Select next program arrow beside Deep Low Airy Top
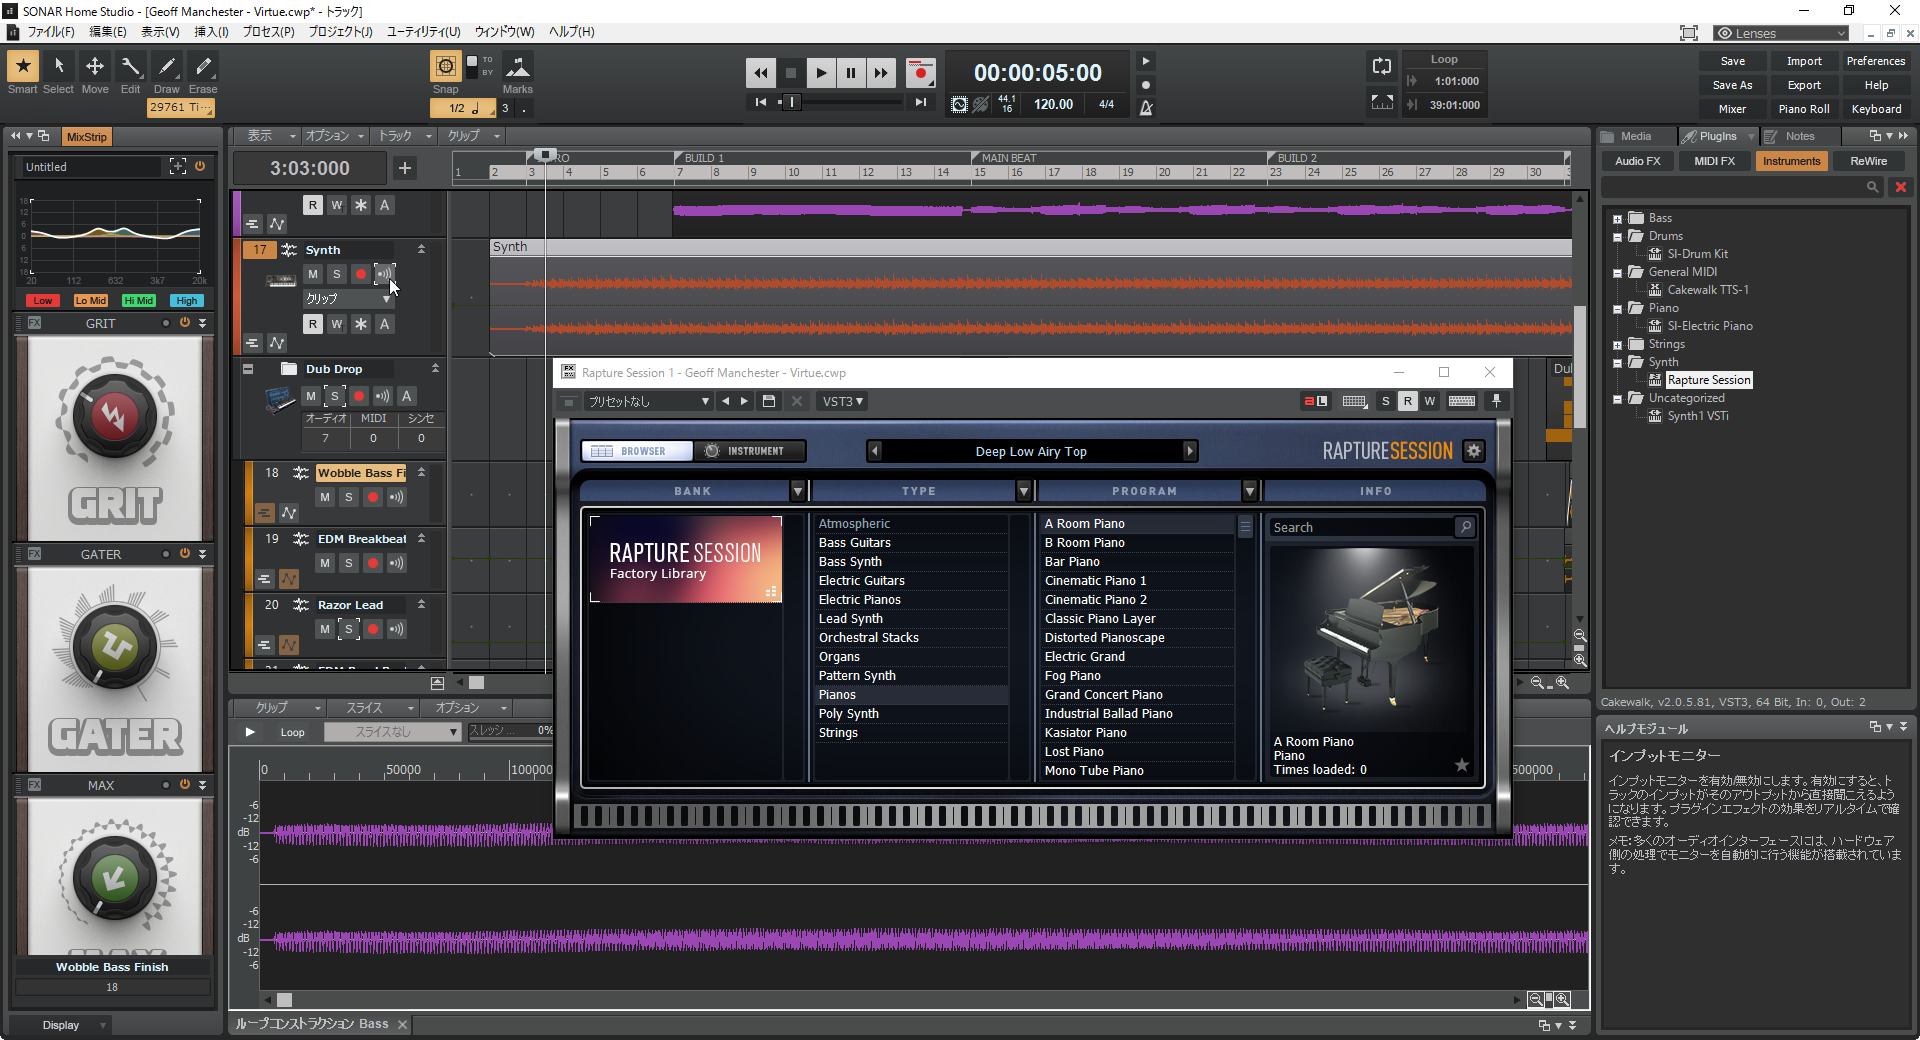This screenshot has height=1040, width=1920. pyautogui.click(x=1189, y=451)
